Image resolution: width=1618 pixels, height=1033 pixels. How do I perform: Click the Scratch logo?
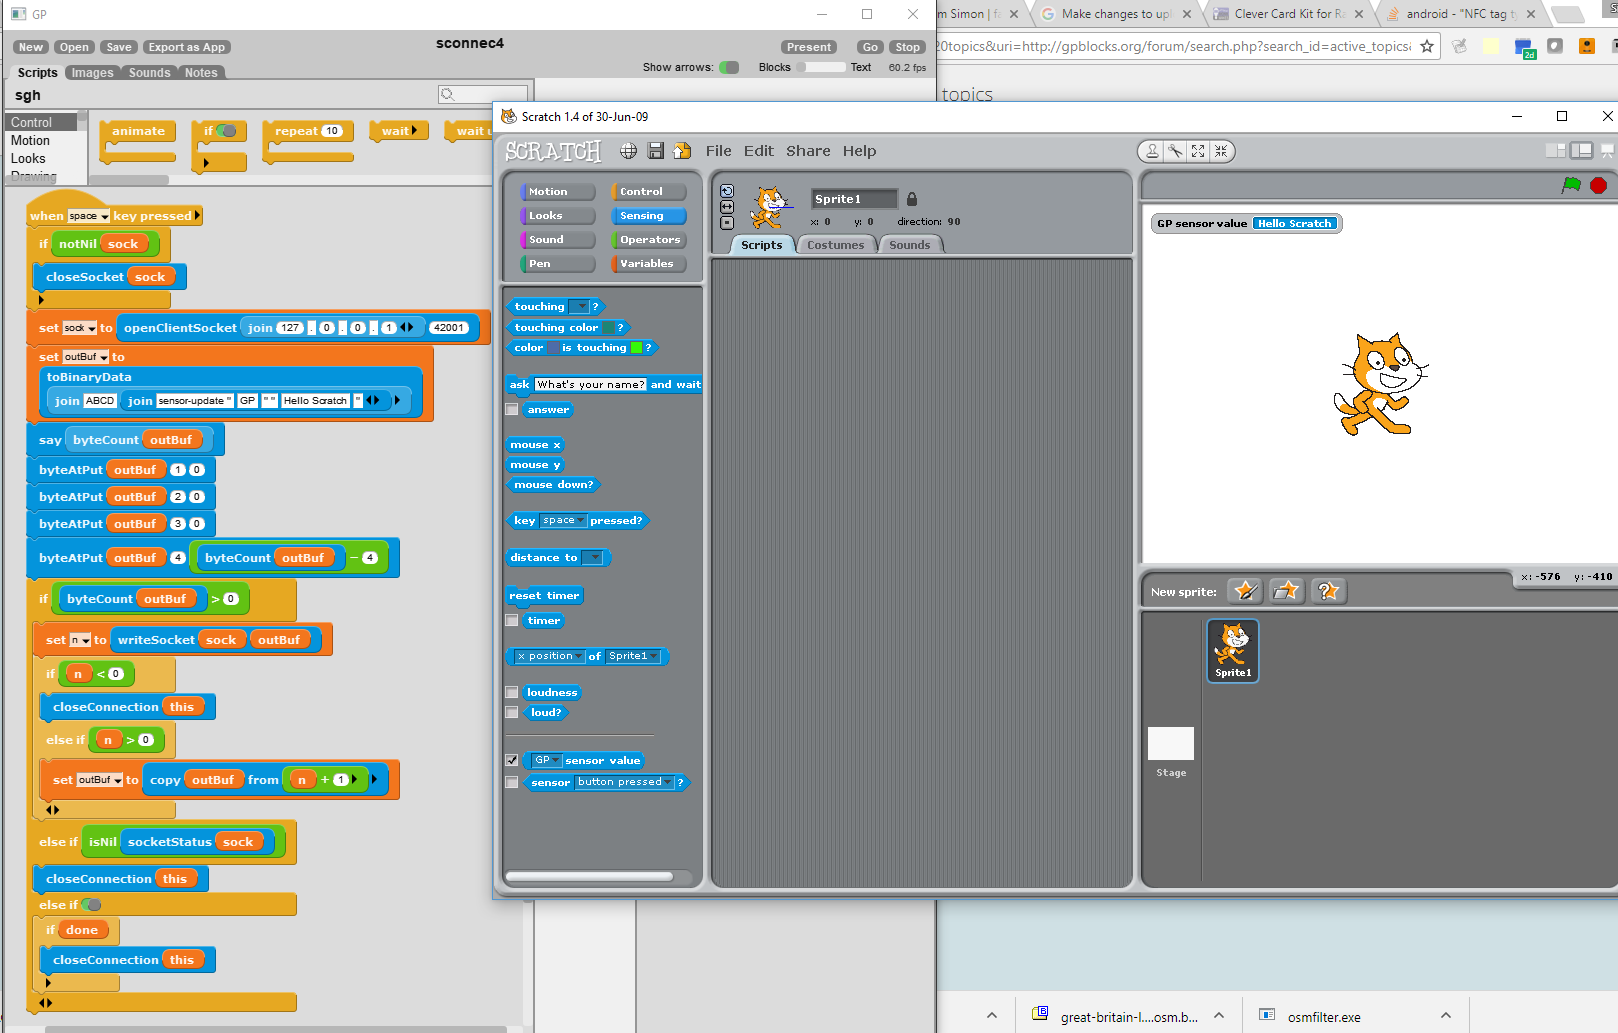[x=553, y=151]
